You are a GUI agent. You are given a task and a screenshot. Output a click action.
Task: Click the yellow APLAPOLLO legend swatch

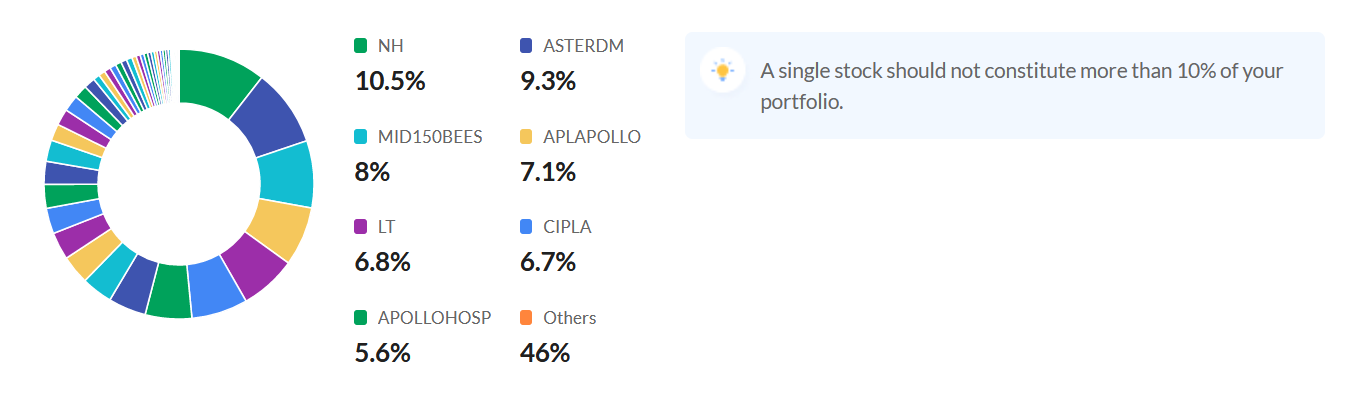(527, 137)
